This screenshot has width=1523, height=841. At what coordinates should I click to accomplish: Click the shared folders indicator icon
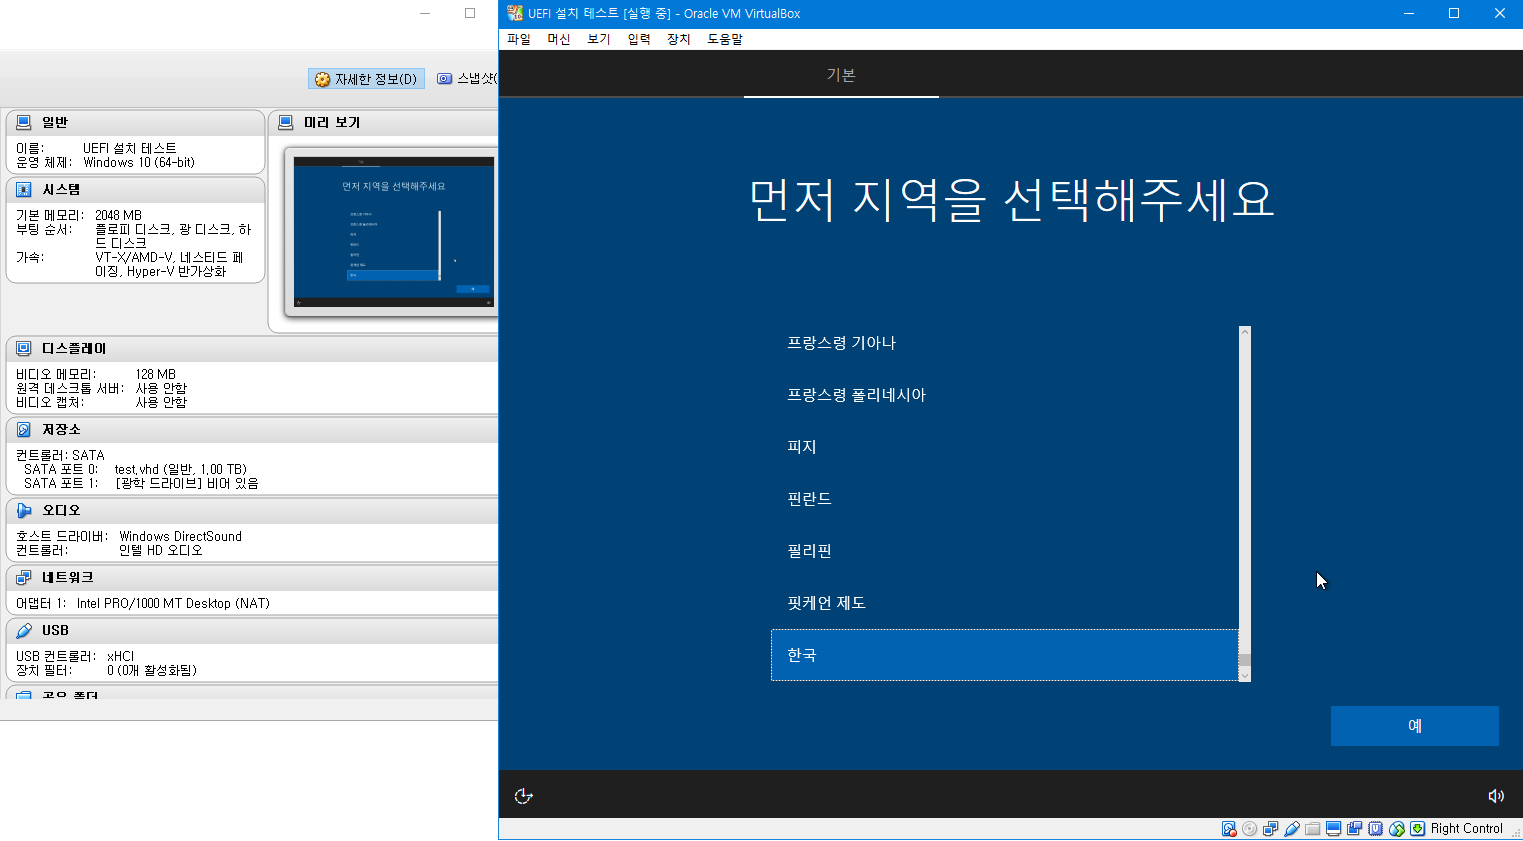tap(1312, 828)
